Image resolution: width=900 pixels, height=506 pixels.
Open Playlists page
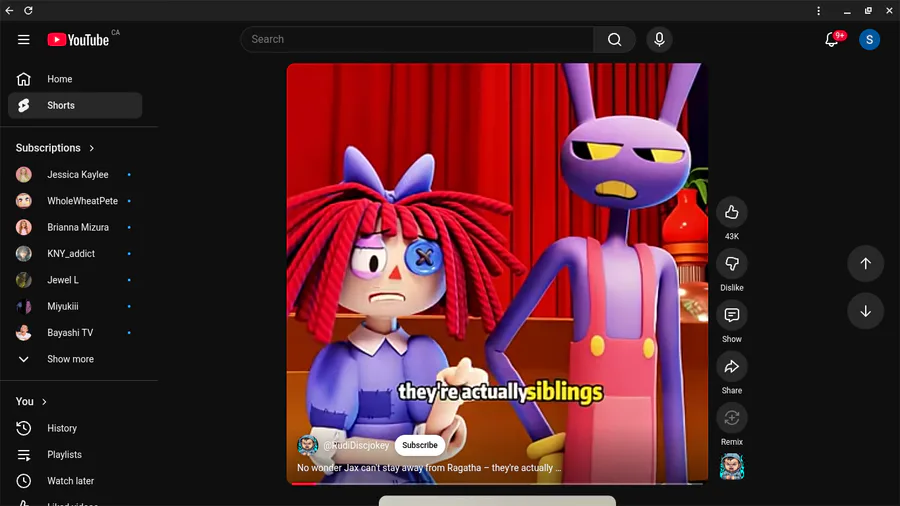[x=75, y=454]
